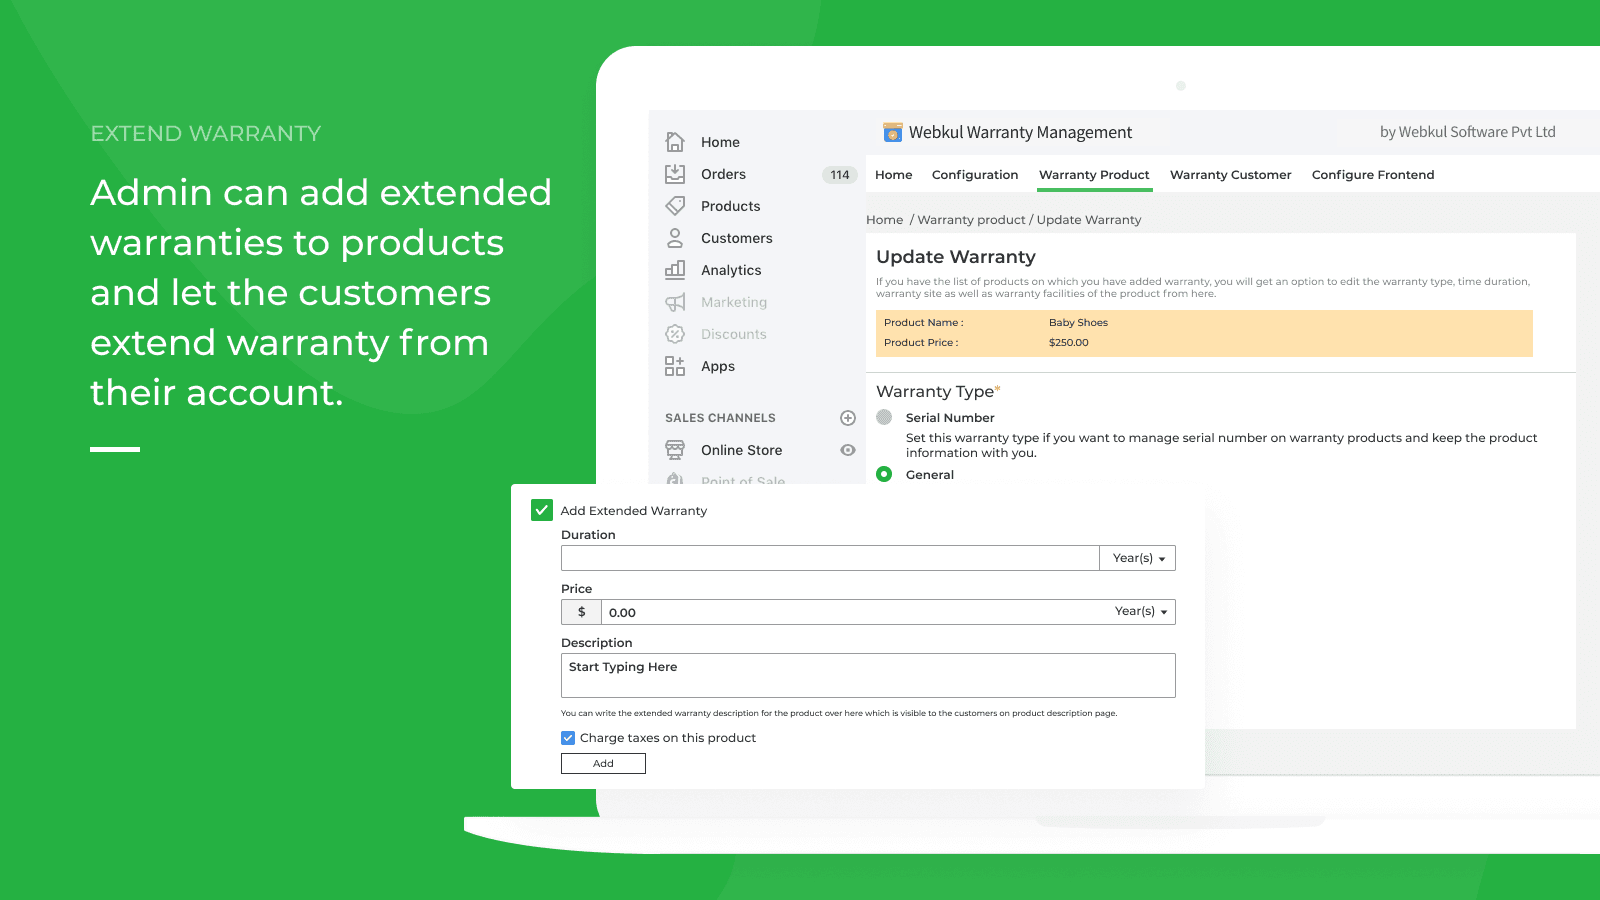The height and width of the screenshot is (900, 1600).
Task: Open the Orders inbox icon
Action: pos(675,174)
